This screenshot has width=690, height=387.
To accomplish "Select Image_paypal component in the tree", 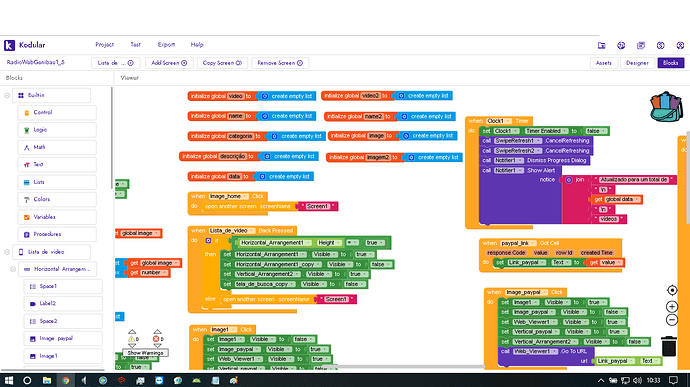I will pyautogui.click(x=63, y=339).
